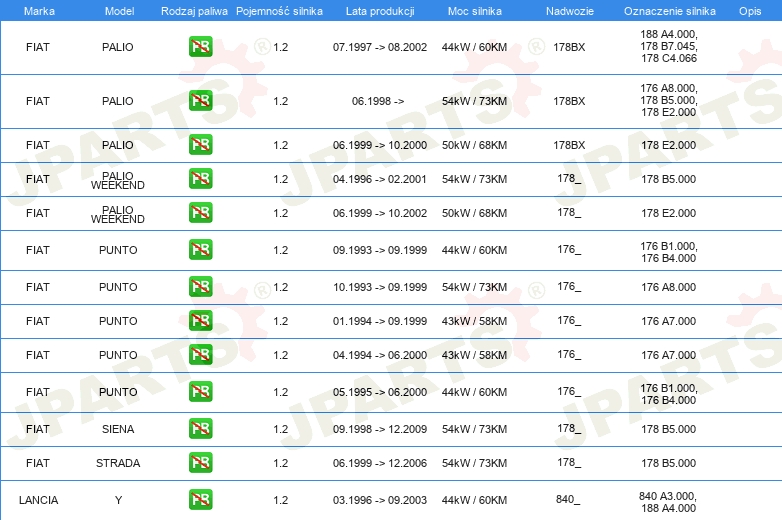782x520 pixels.
Task: Click the 840_ body code cell
Action: click(568, 499)
